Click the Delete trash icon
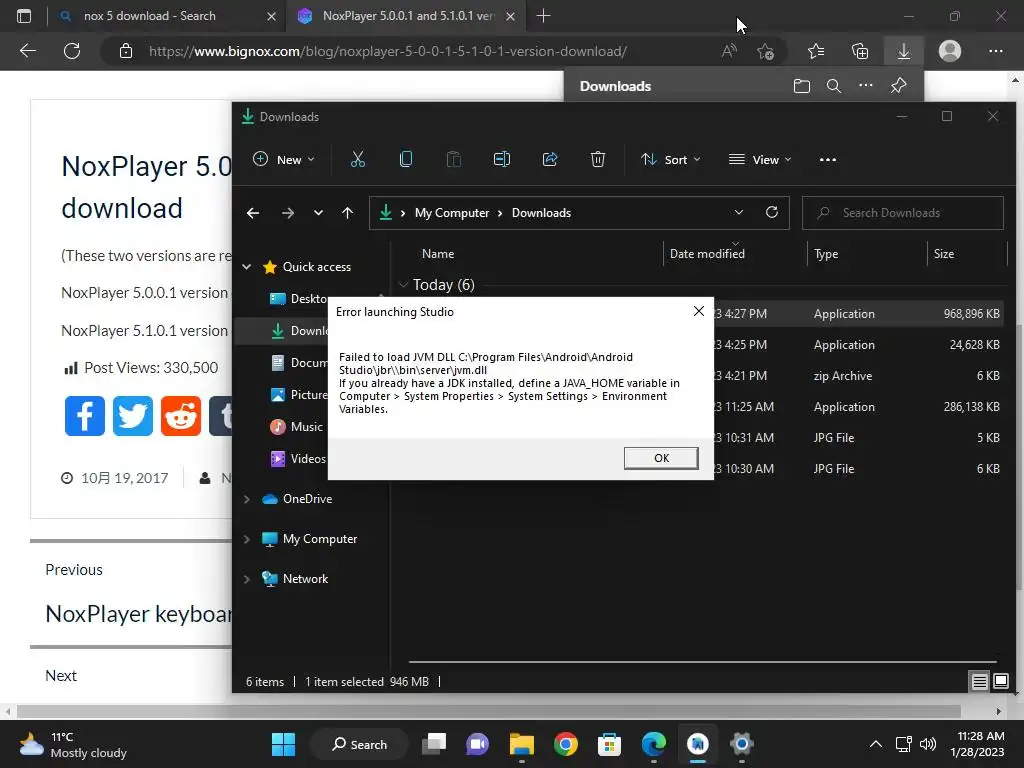This screenshot has height=768, width=1024. pos(598,159)
